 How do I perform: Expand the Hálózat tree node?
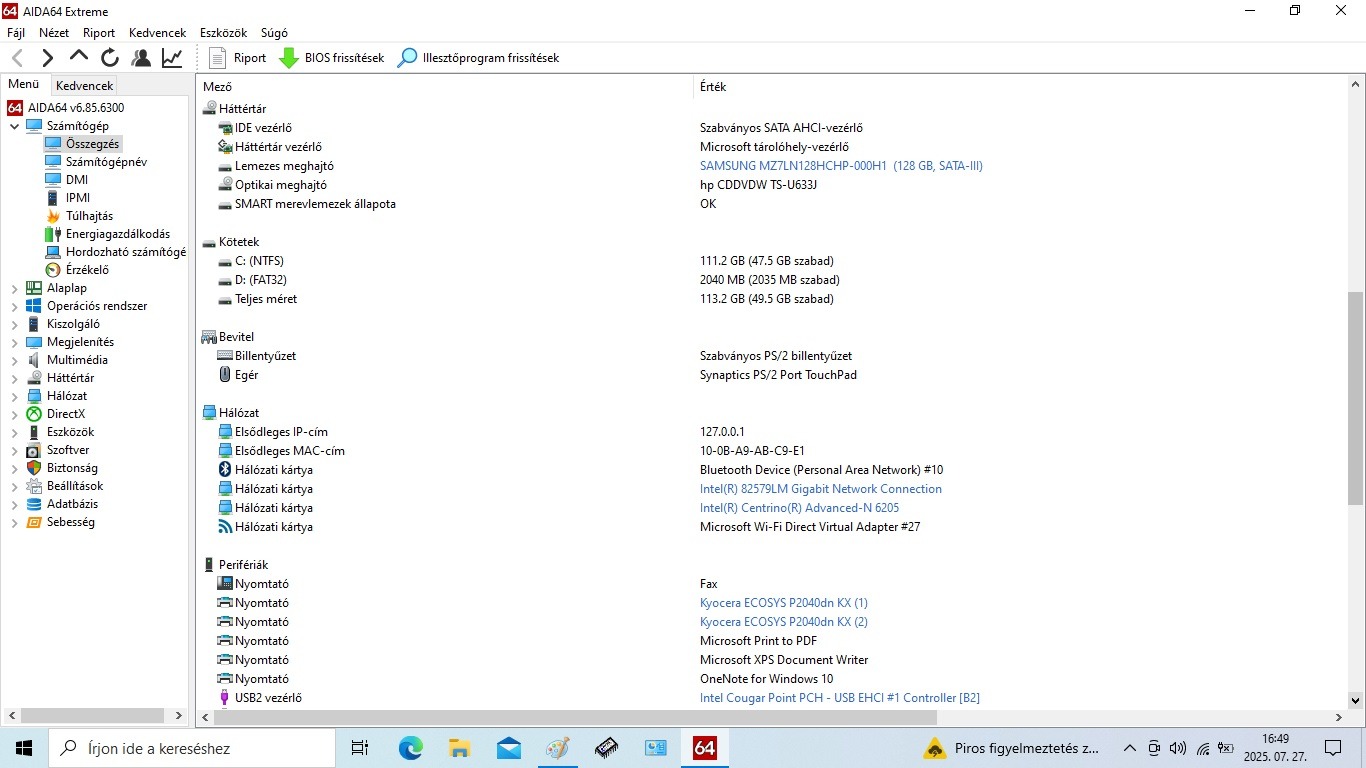[14, 396]
